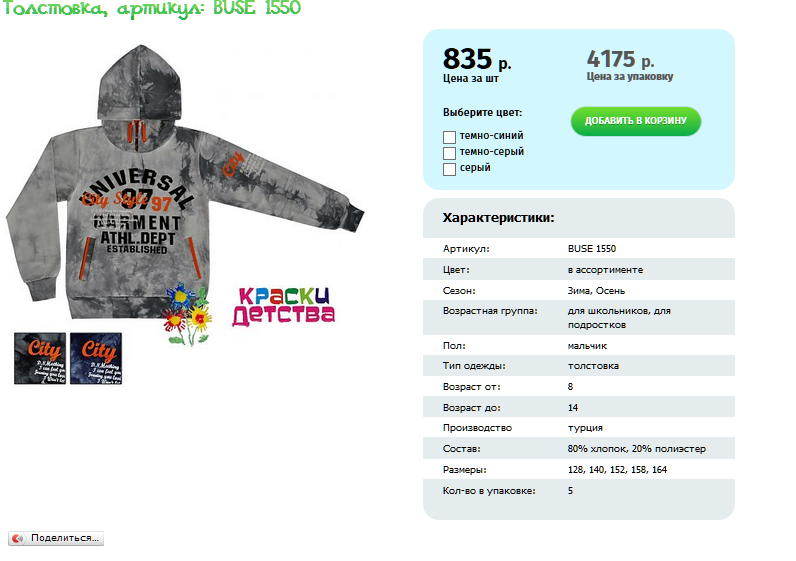Image resolution: width=796 pixels, height=561 pixels.
Task: Click the Размеры row value 128, 140, 152
Action: (x=617, y=470)
